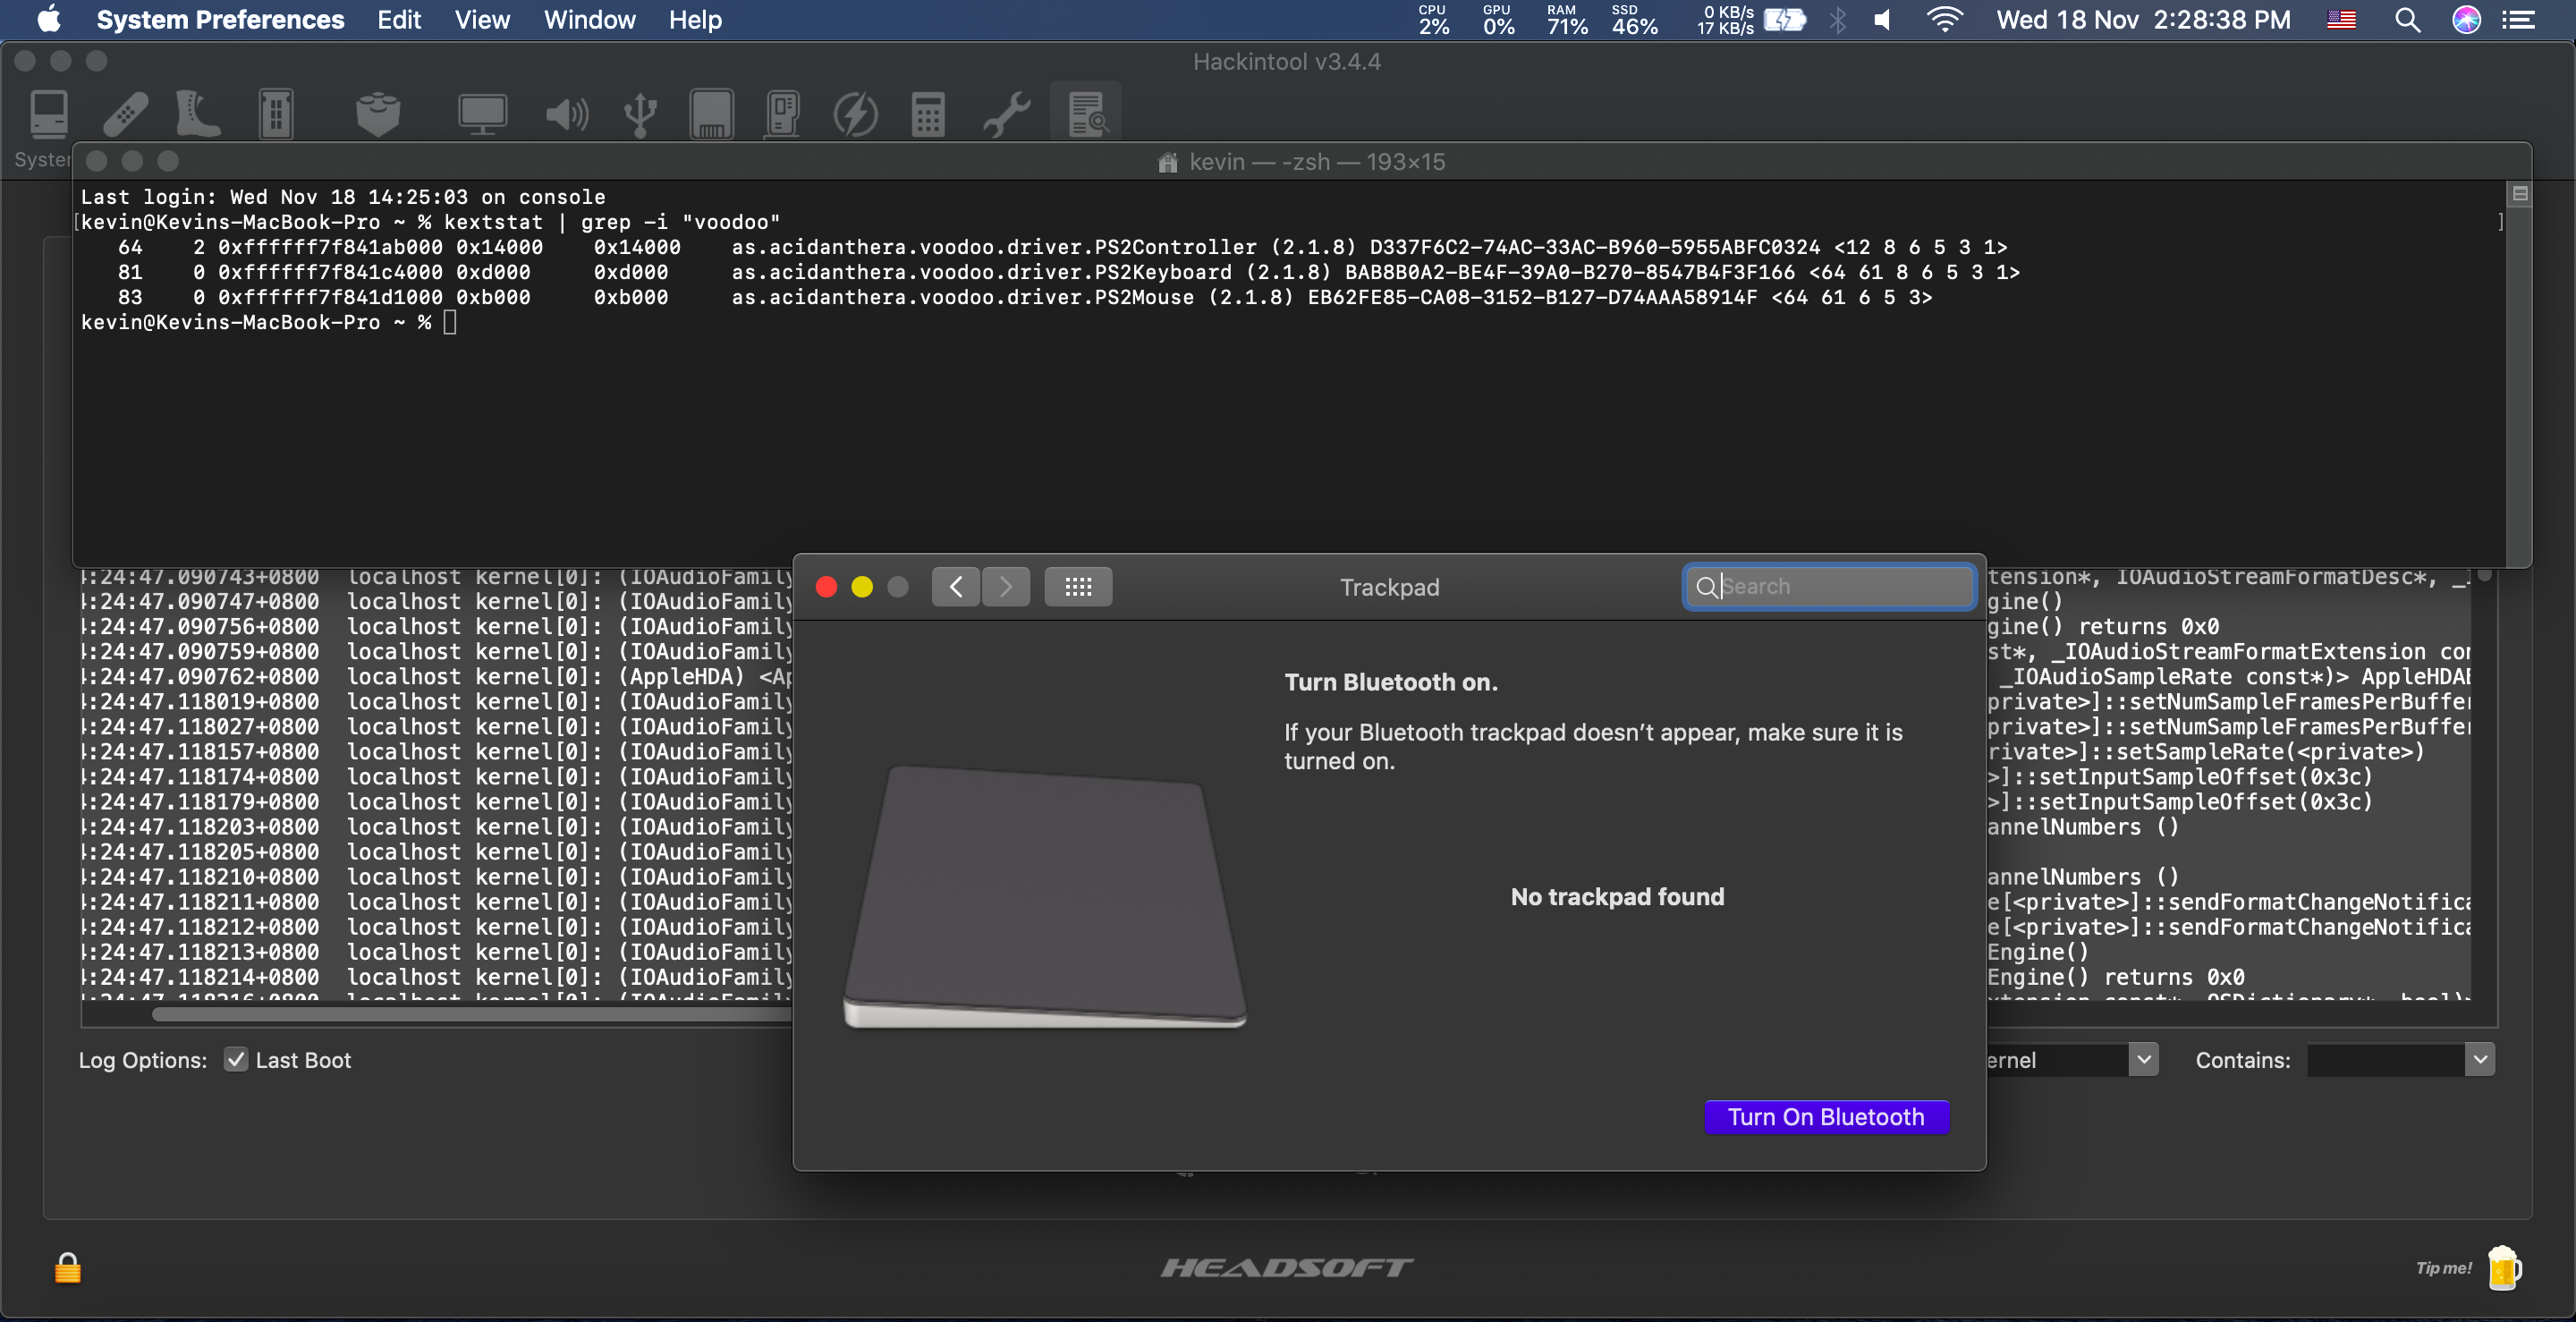This screenshot has height=1322, width=2576.
Task: Click Turn On Bluetooth button
Action: coord(1826,1117)
